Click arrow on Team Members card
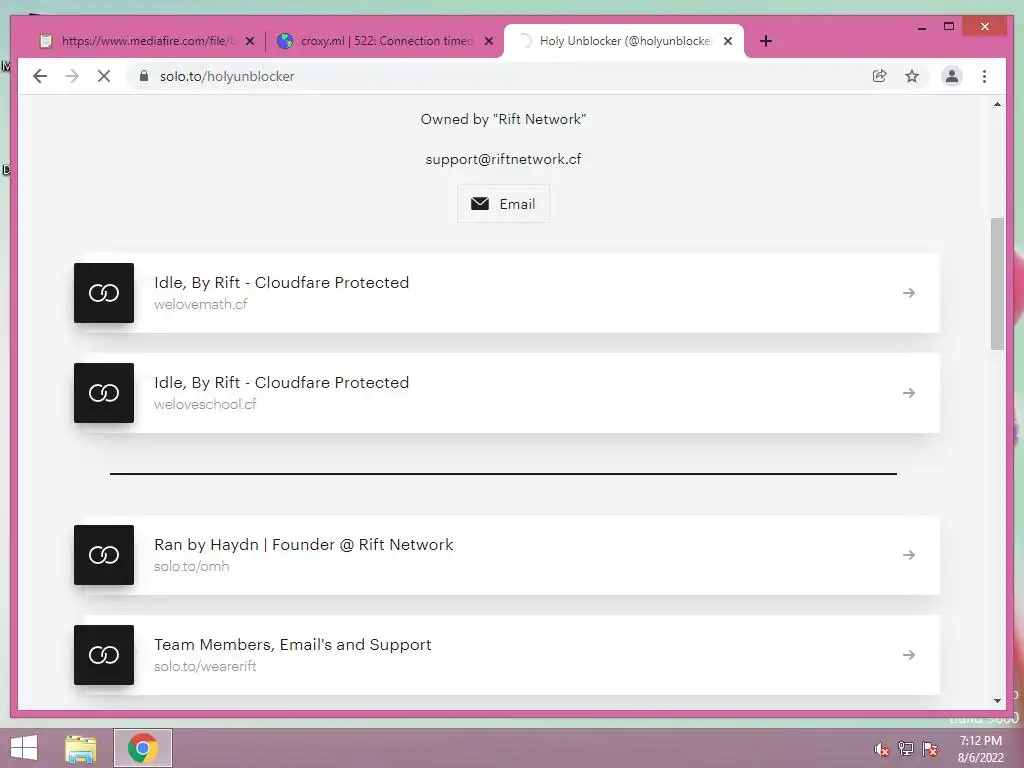 pos(908,655)
